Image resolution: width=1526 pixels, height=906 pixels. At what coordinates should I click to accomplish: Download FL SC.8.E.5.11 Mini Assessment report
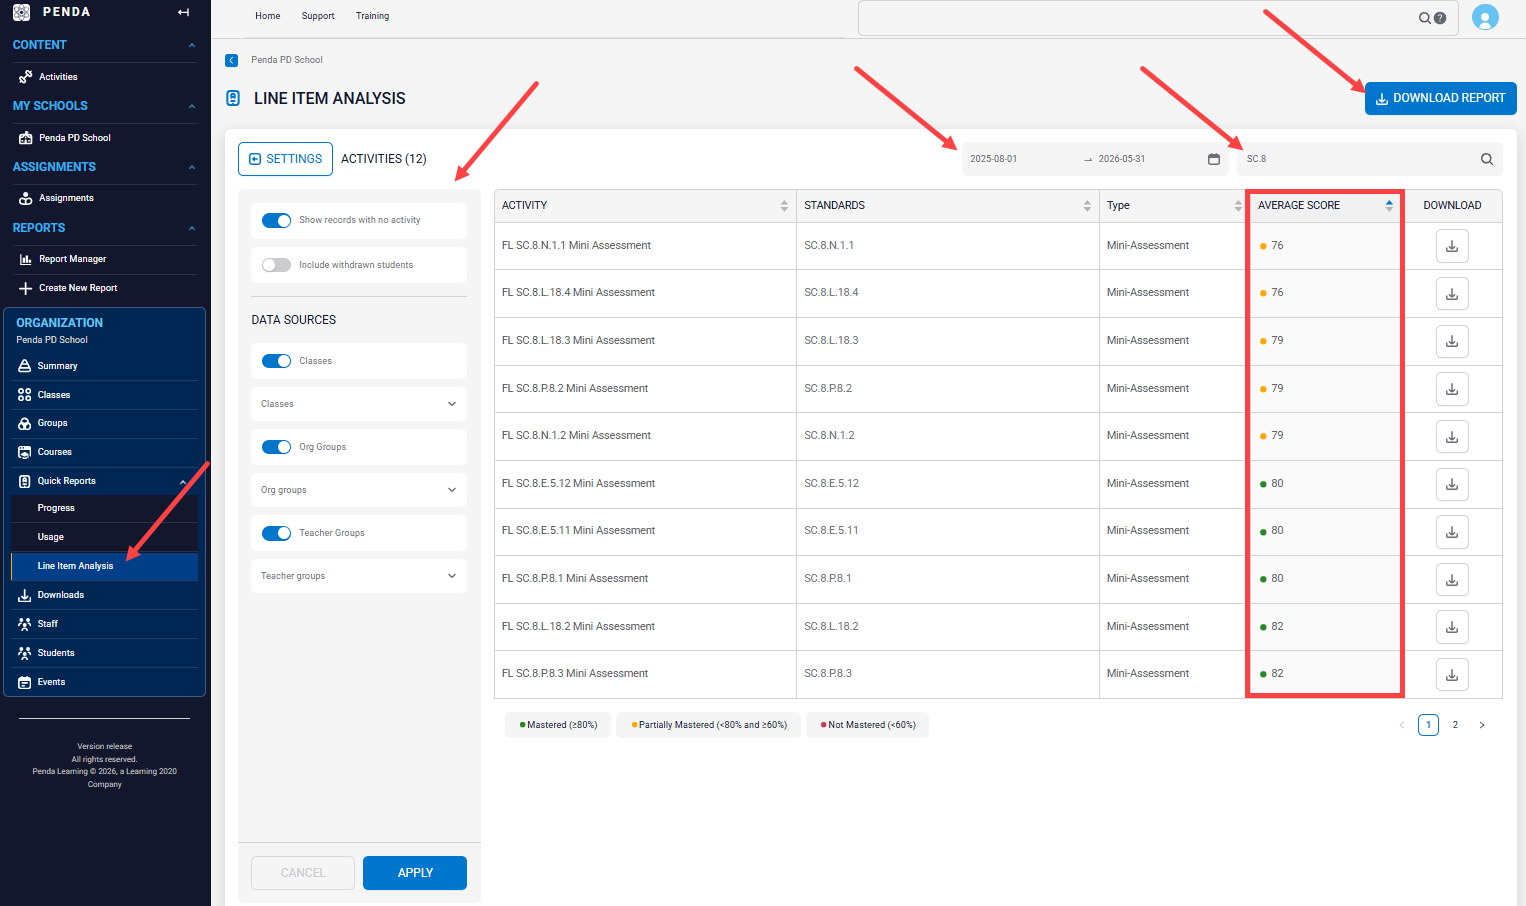click(1452, 532)
